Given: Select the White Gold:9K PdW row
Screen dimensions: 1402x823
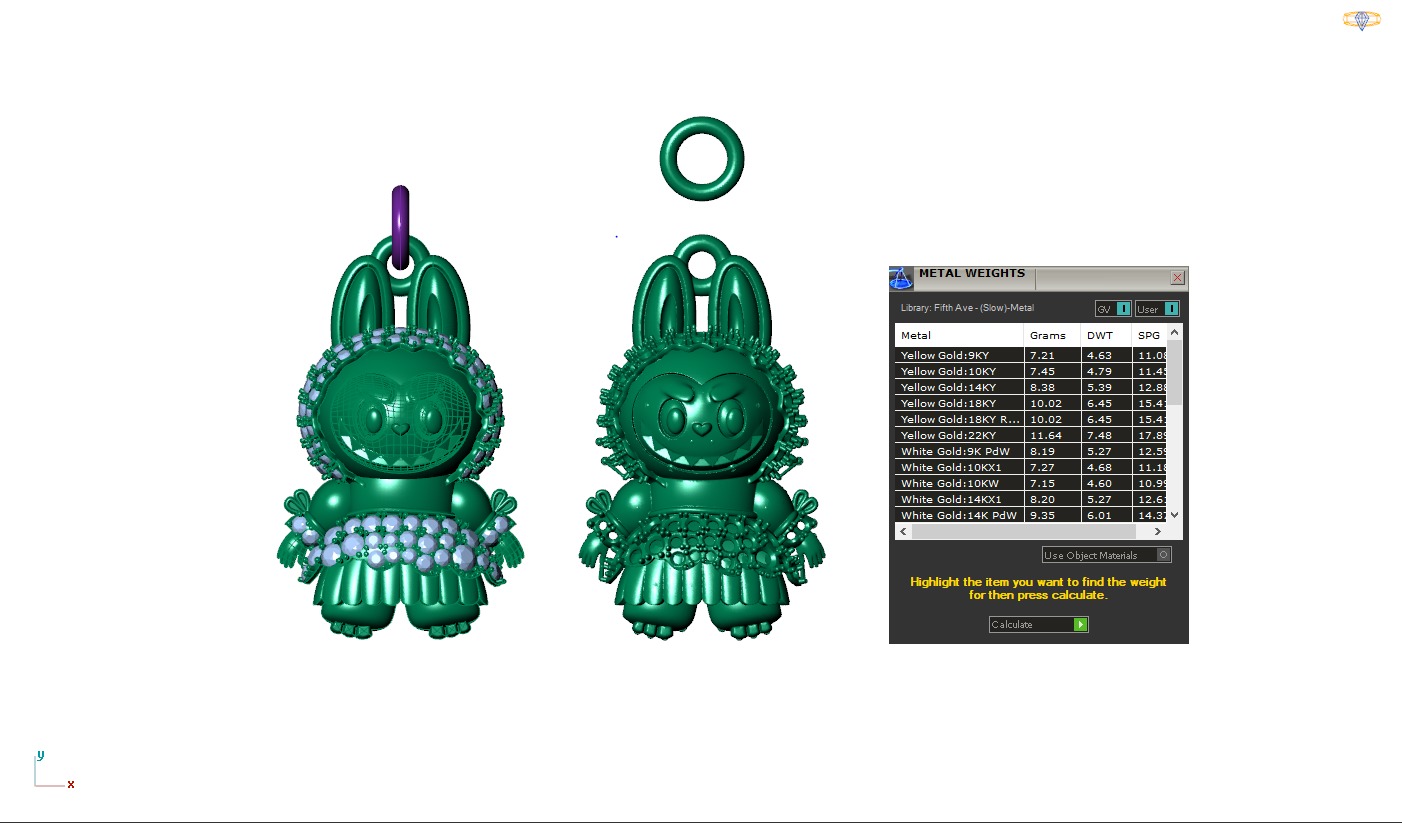Looking at the screenshot, I should click(x=1031, y=451).
